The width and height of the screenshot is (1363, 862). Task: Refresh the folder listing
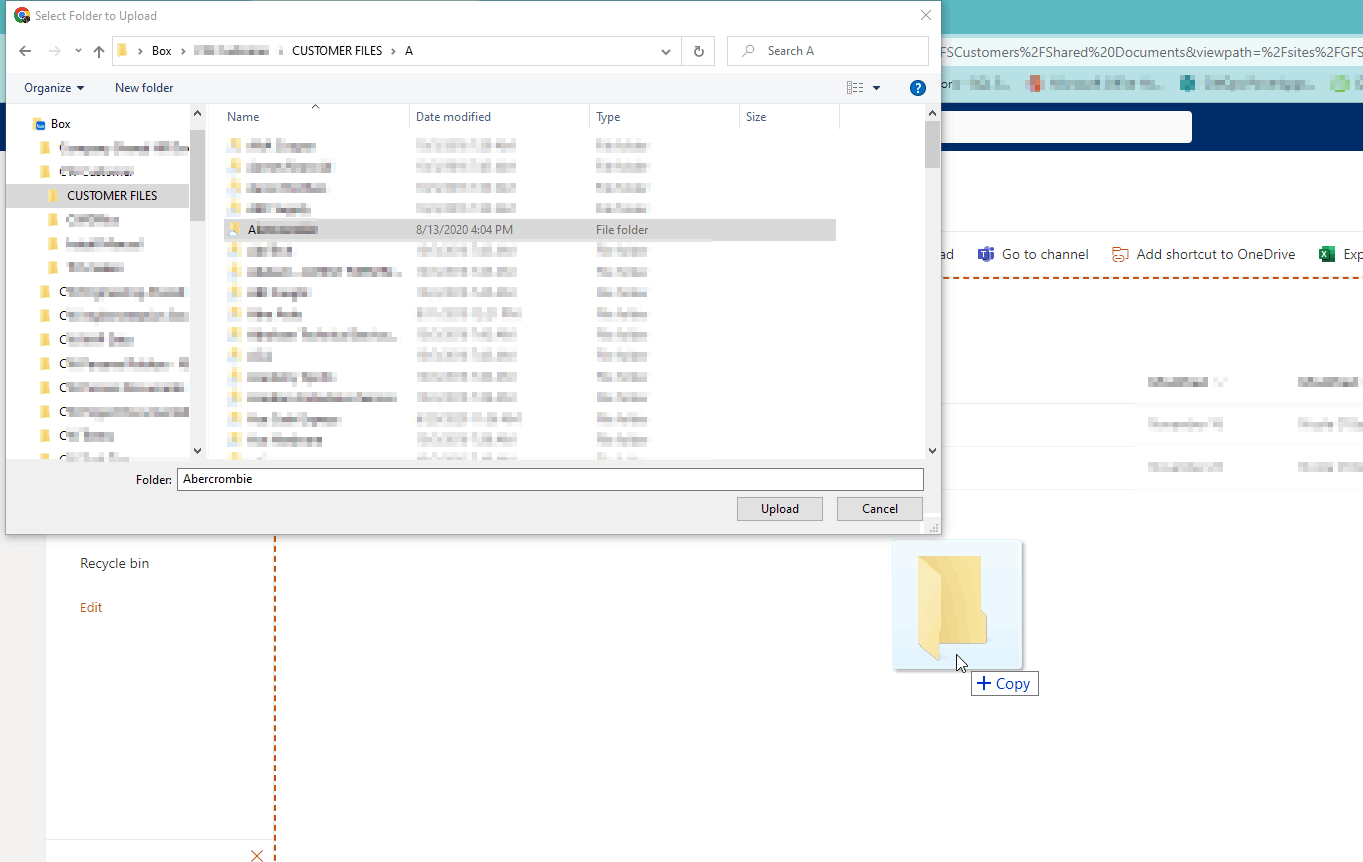698,50
